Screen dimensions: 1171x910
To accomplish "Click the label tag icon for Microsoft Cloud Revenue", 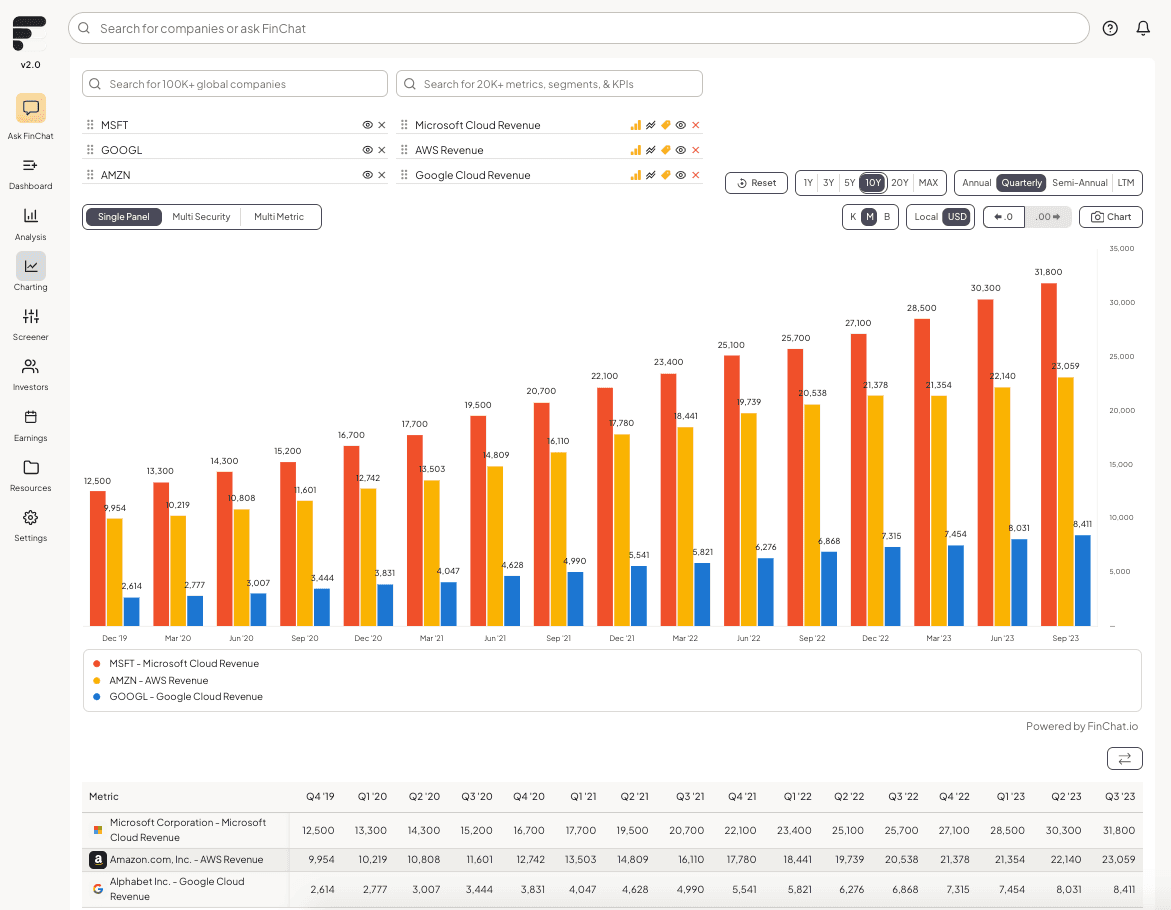I will 665,125.
